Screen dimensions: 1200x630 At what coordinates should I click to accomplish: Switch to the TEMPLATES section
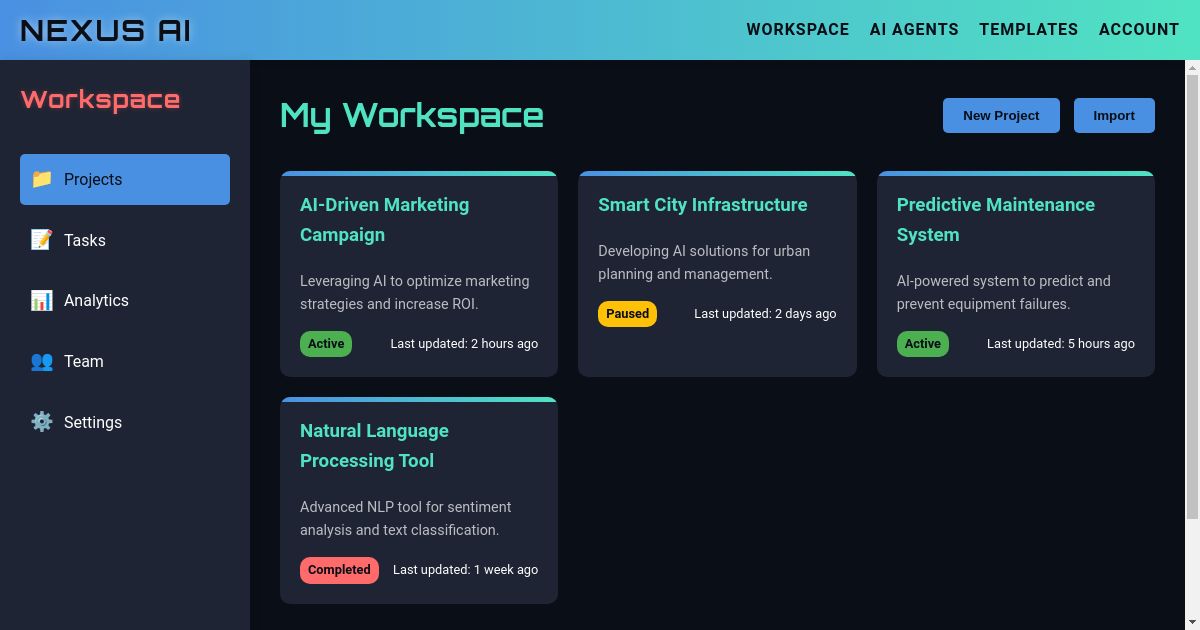[1029, 29]
